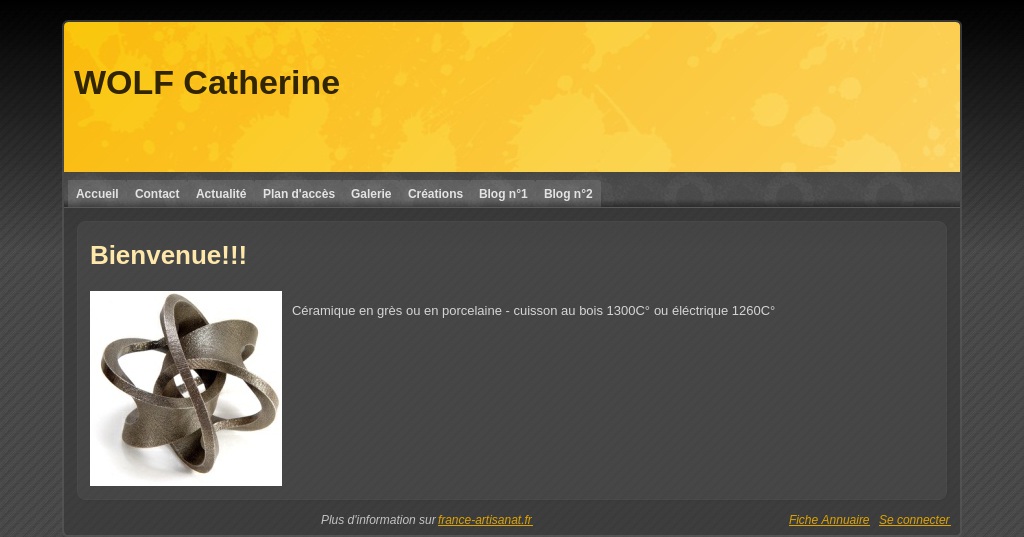This screenshot has height=537, width=1024.
Task: Click the WOLF Catherine site title
Action: tap(207, 83)
